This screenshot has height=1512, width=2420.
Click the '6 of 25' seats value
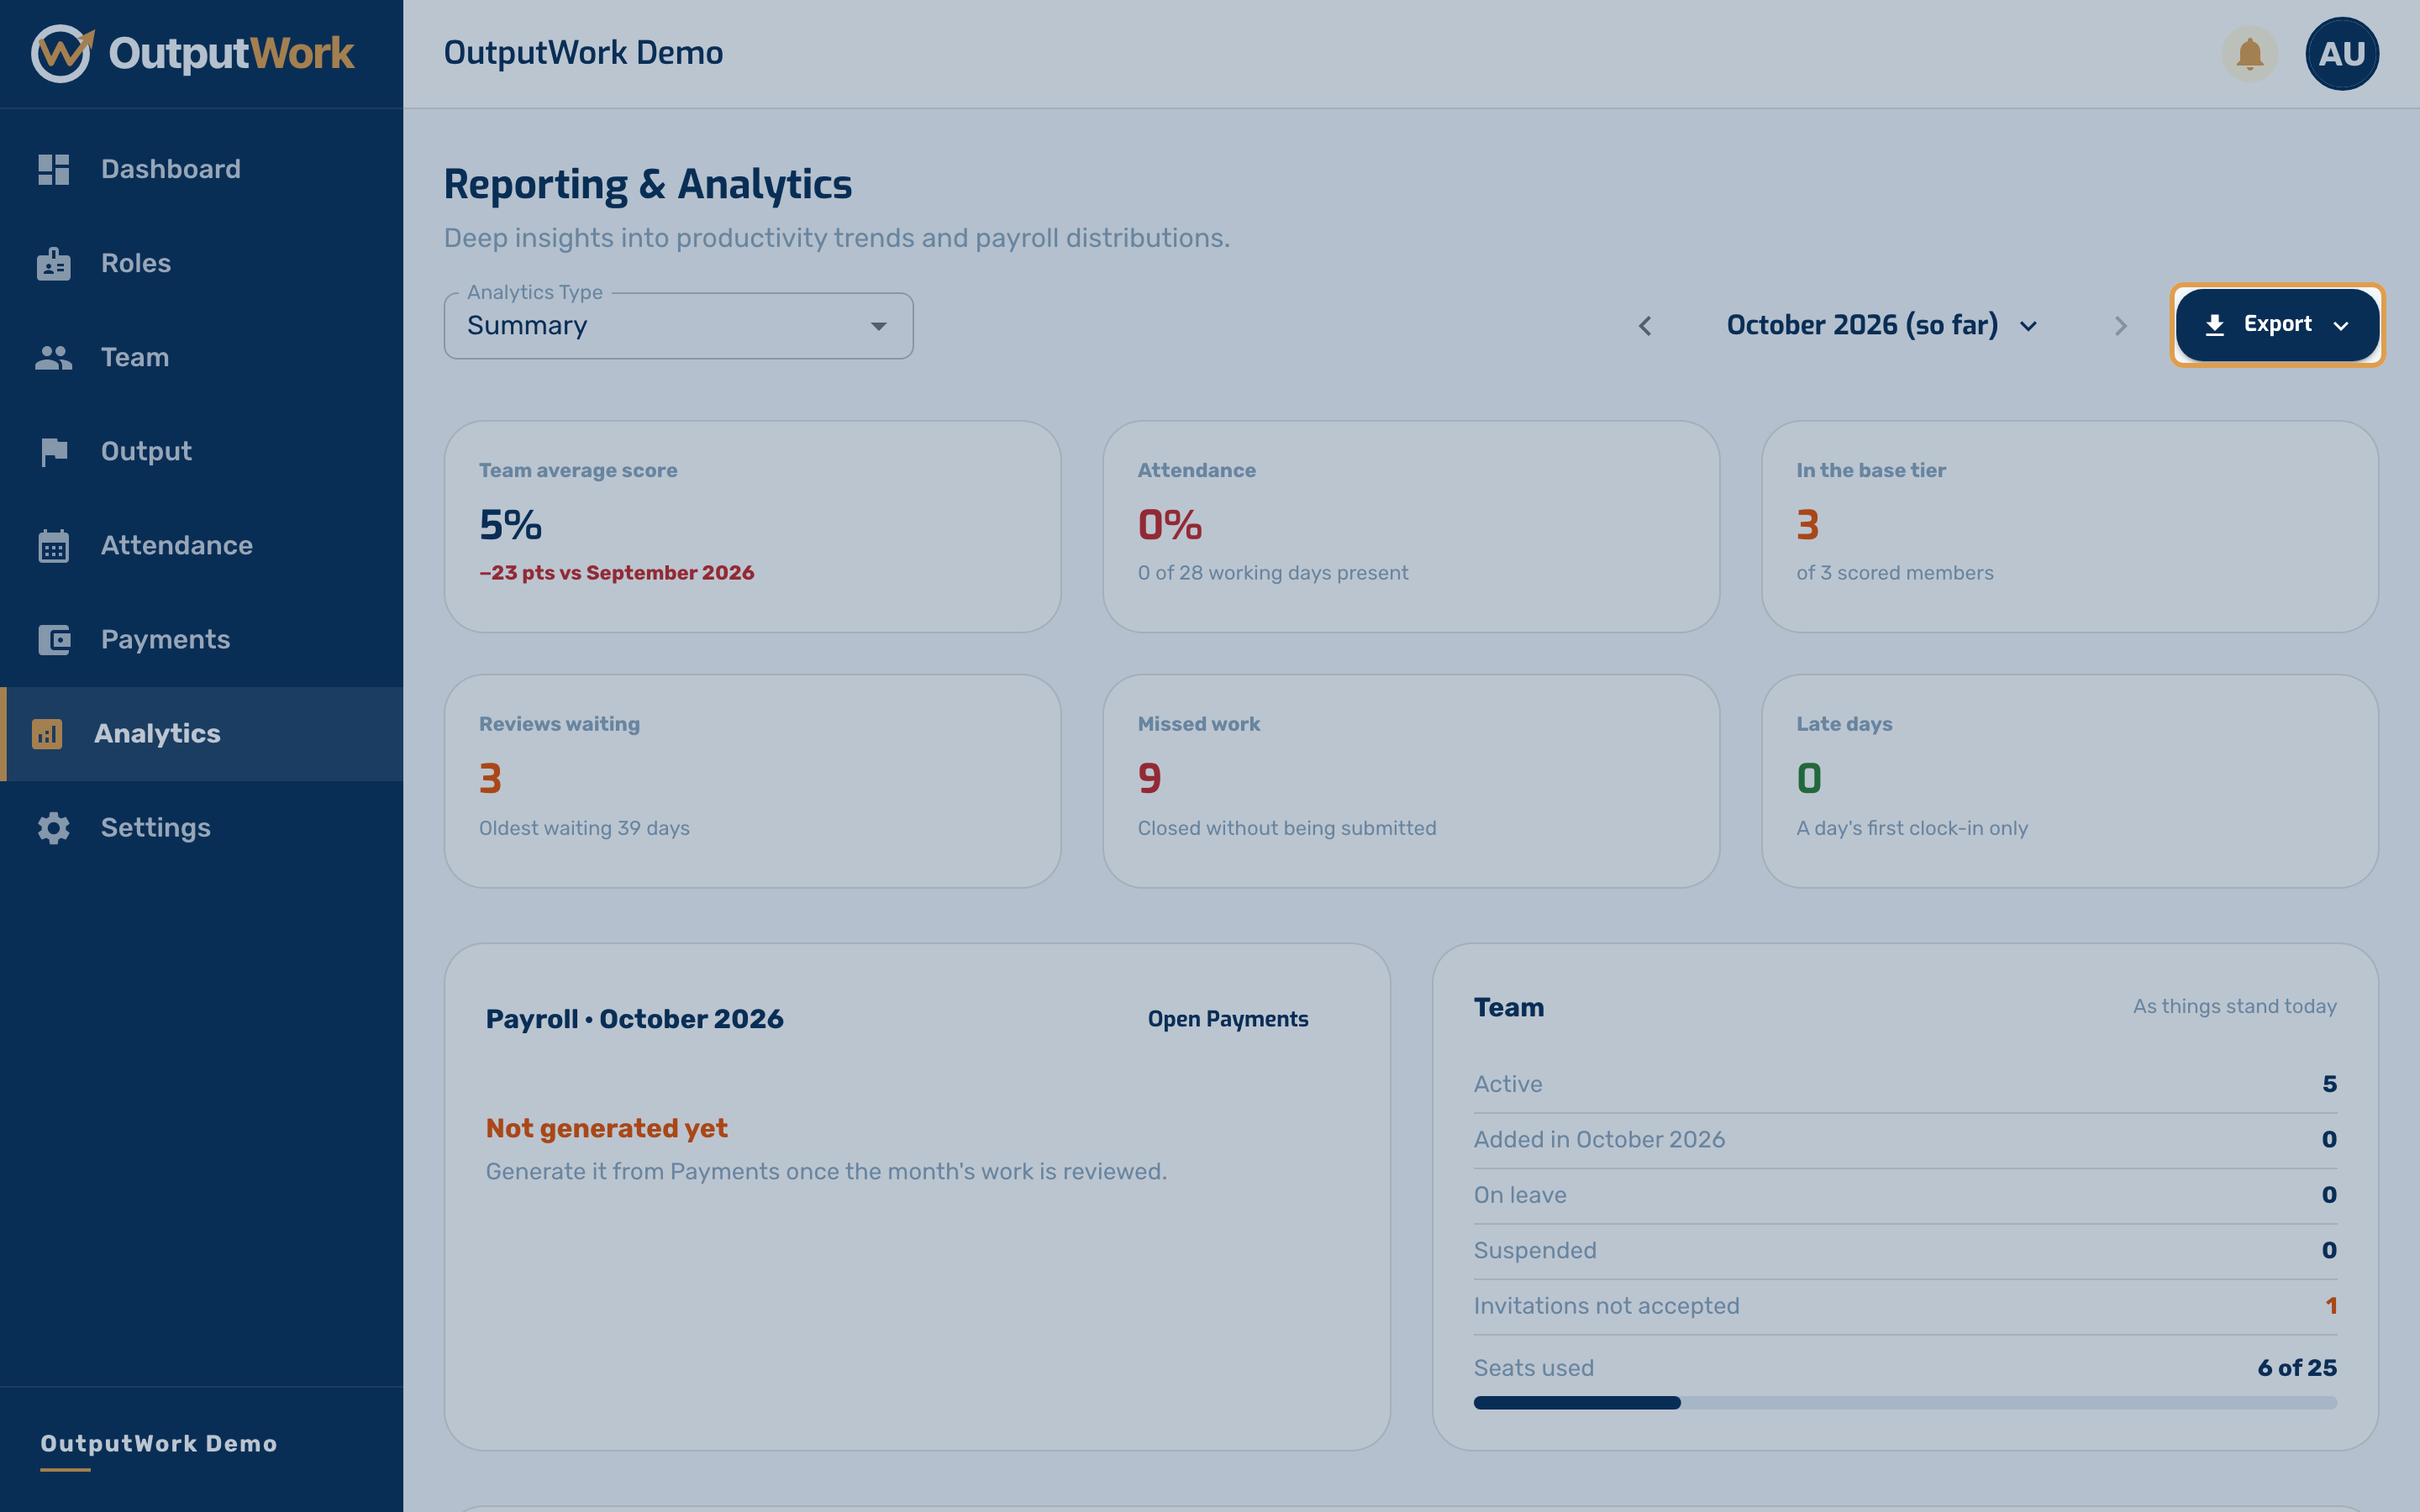2297,1368
